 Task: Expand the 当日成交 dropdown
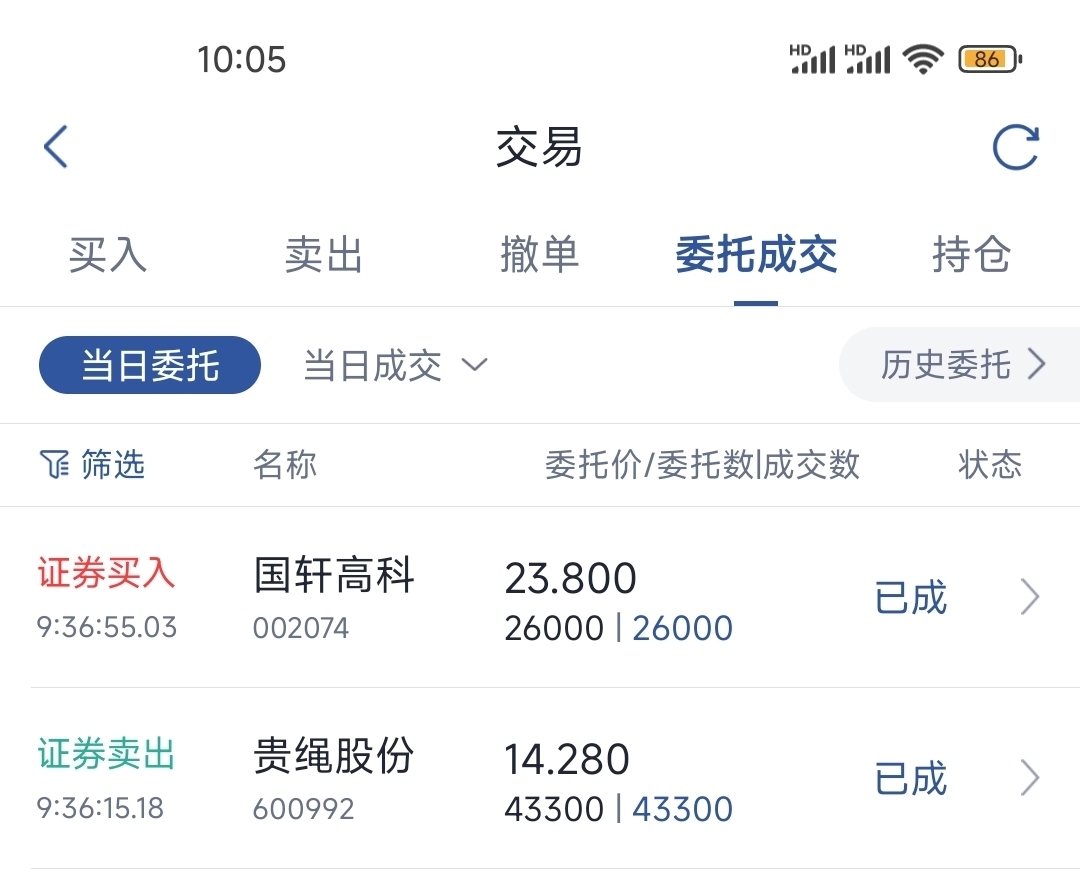tap(395, 365)
